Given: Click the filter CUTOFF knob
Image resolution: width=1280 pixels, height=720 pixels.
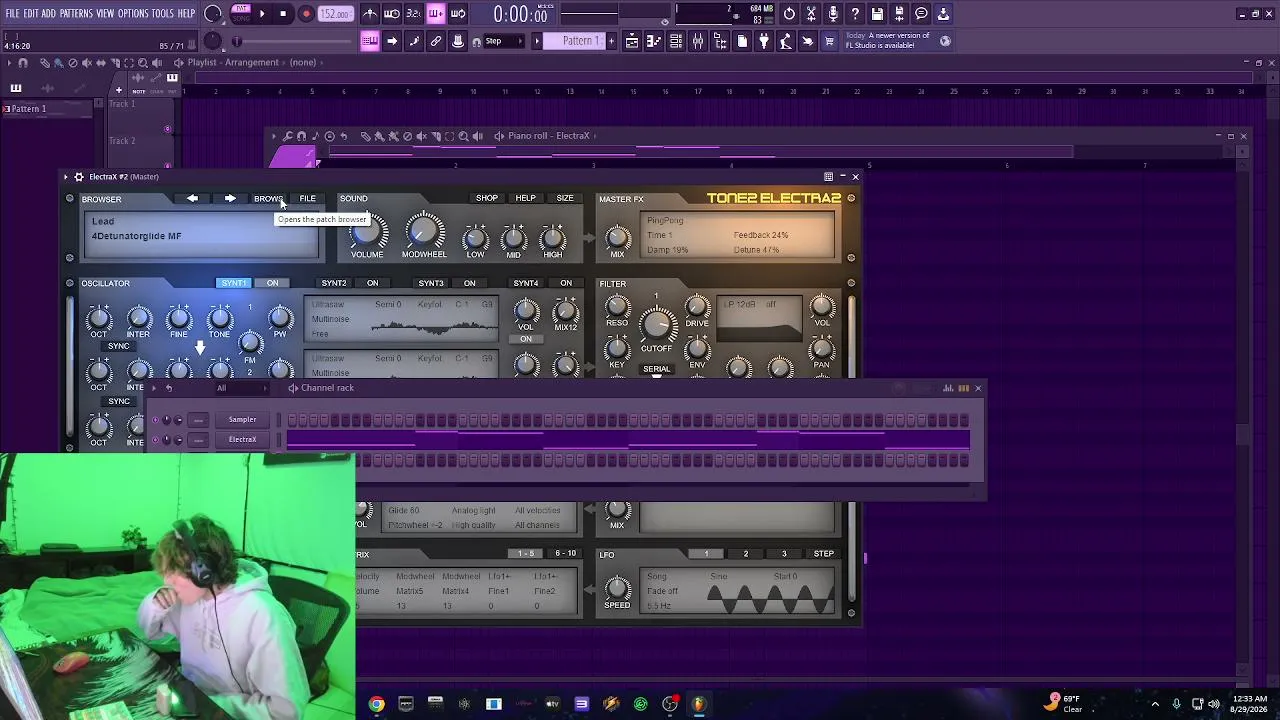Looking at the screenshot, I should click(657, 323).
